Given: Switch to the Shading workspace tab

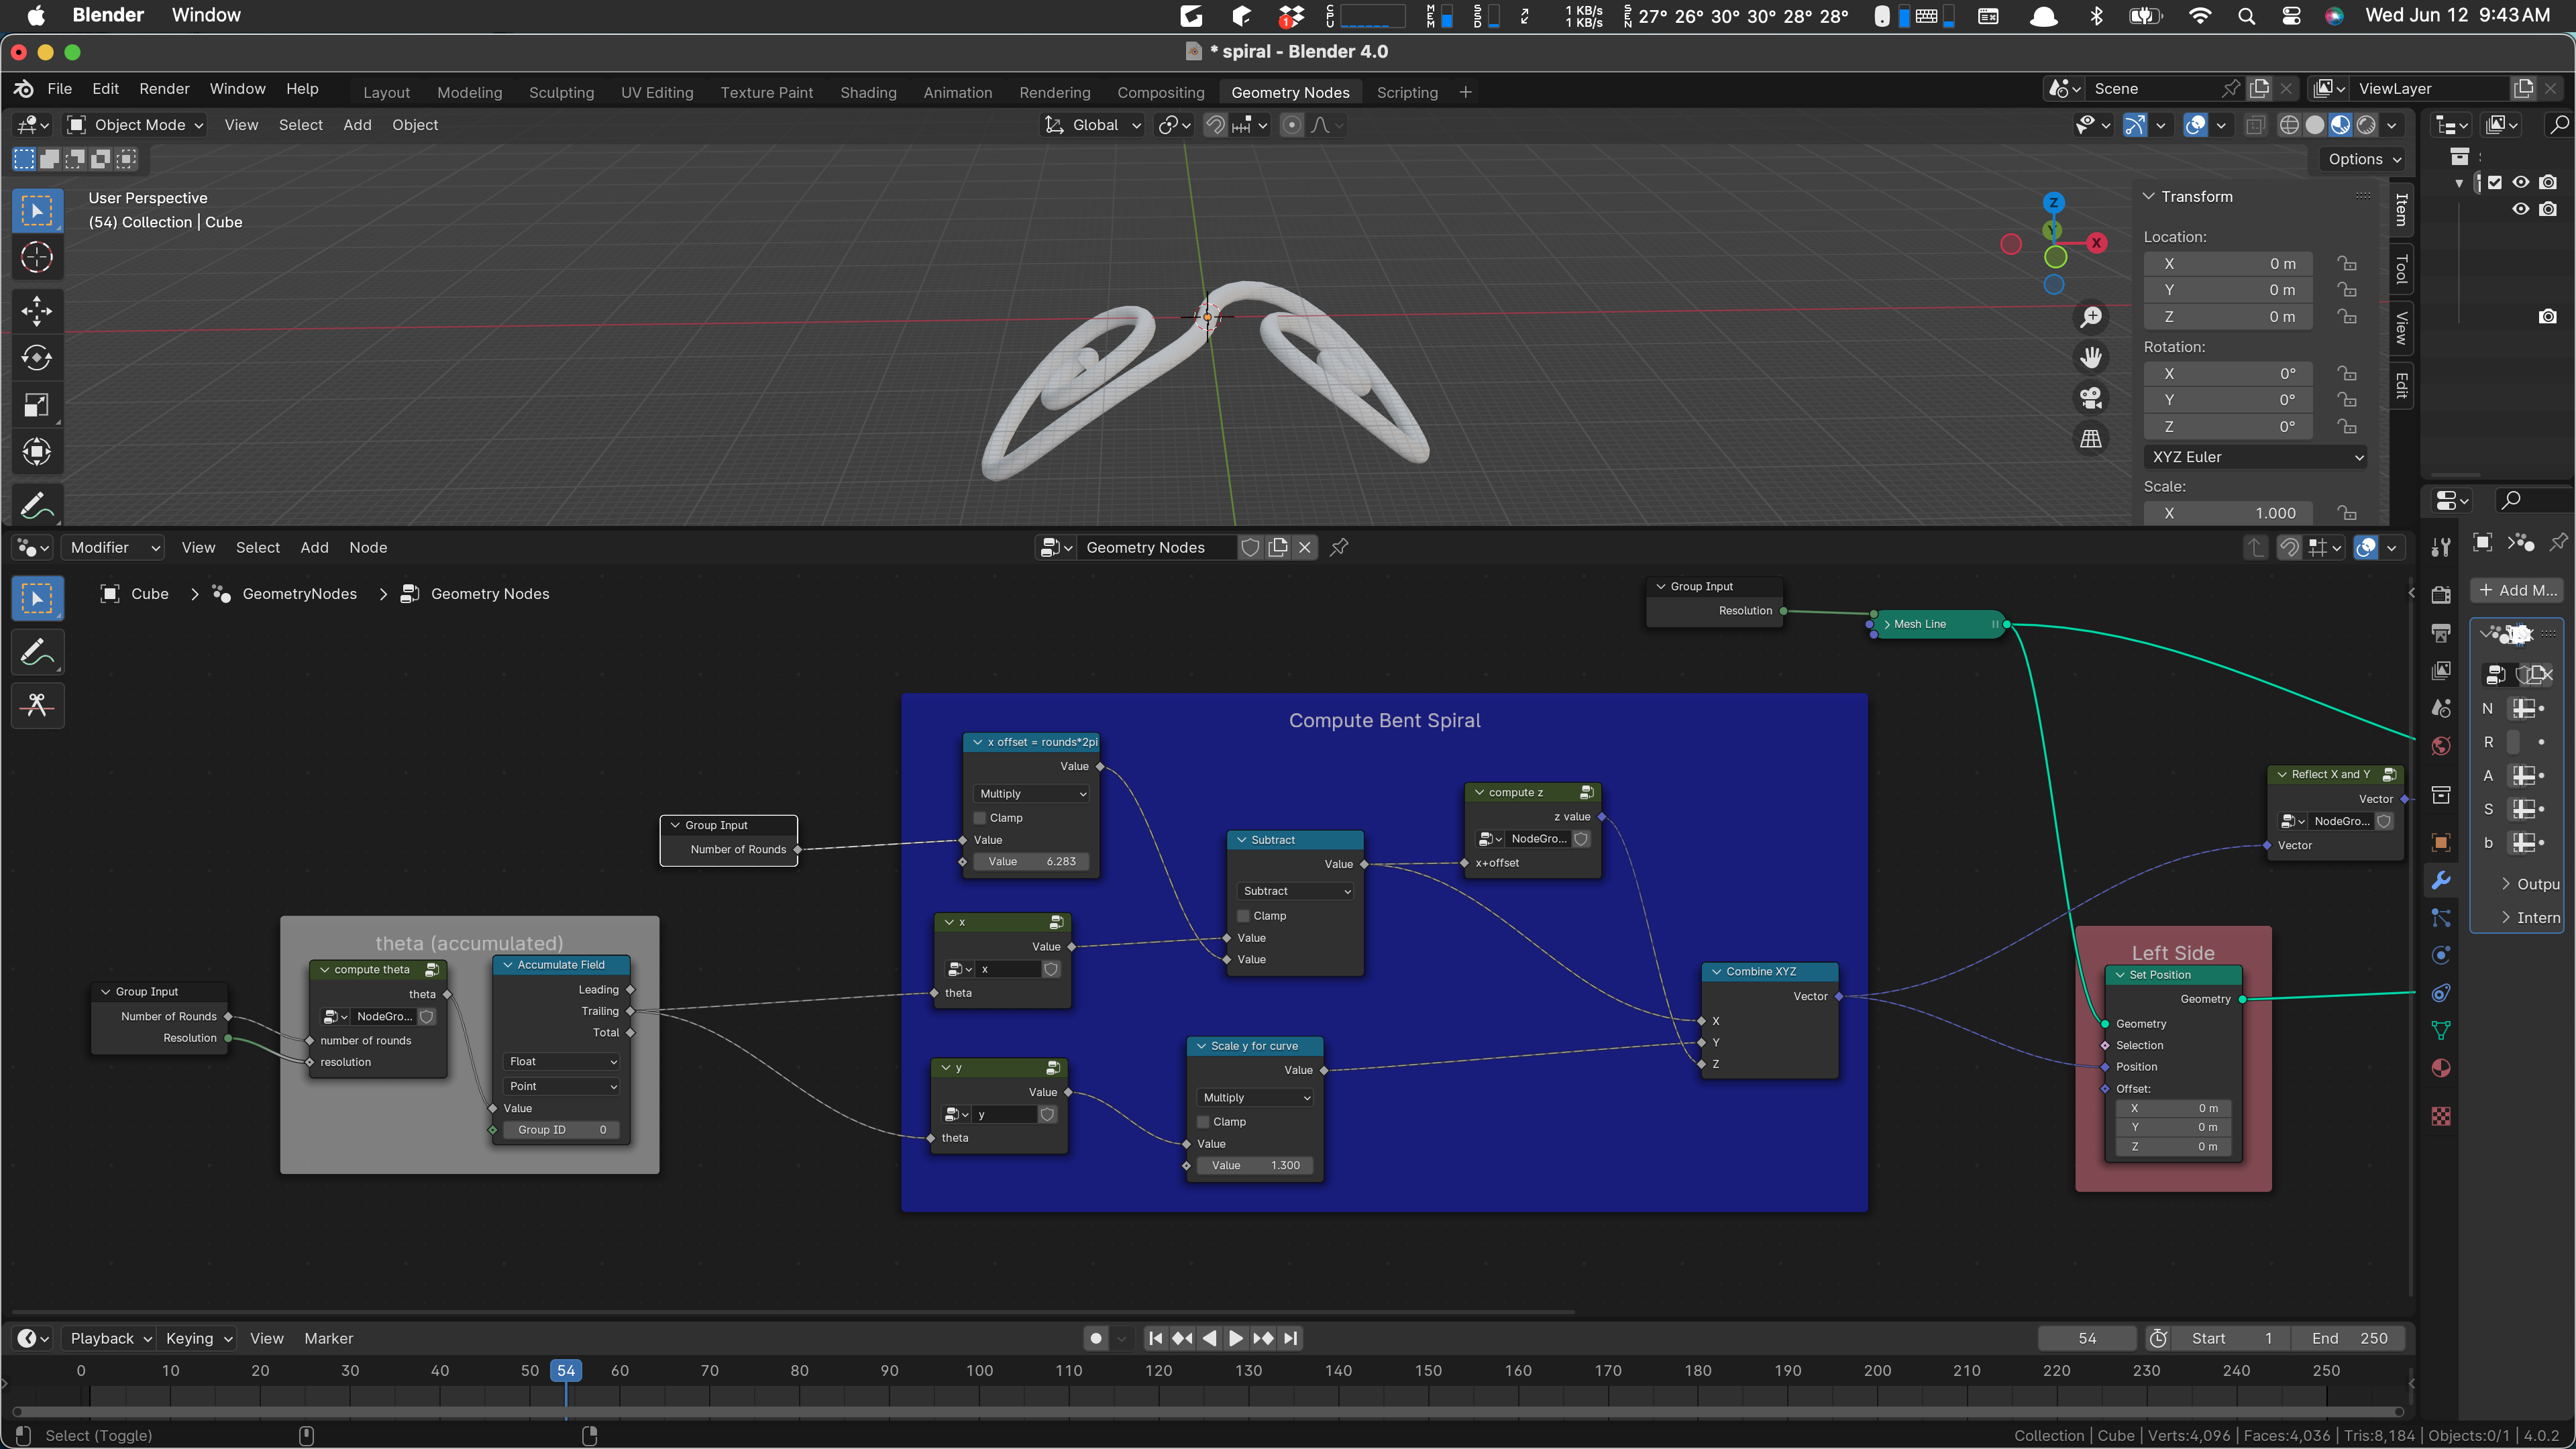Looking at the screenshot, I should 868,92.
